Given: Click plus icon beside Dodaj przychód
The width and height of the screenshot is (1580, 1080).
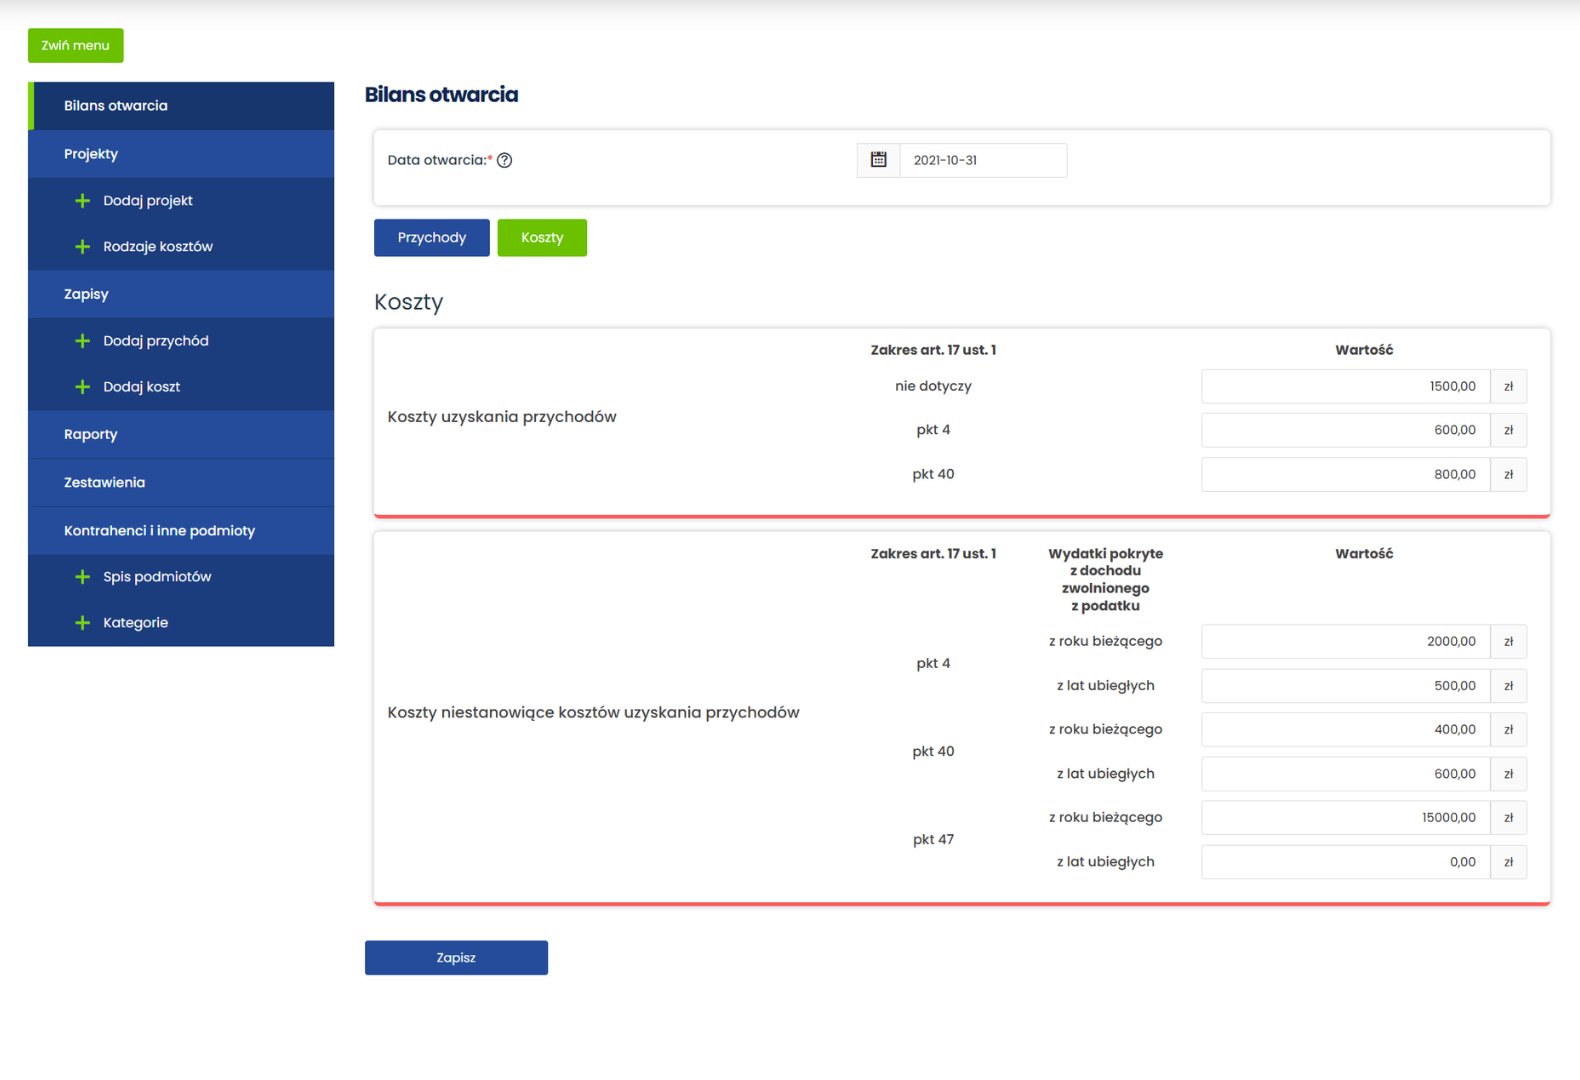Looking at the screenshot, I should click(x=82, y=341).
